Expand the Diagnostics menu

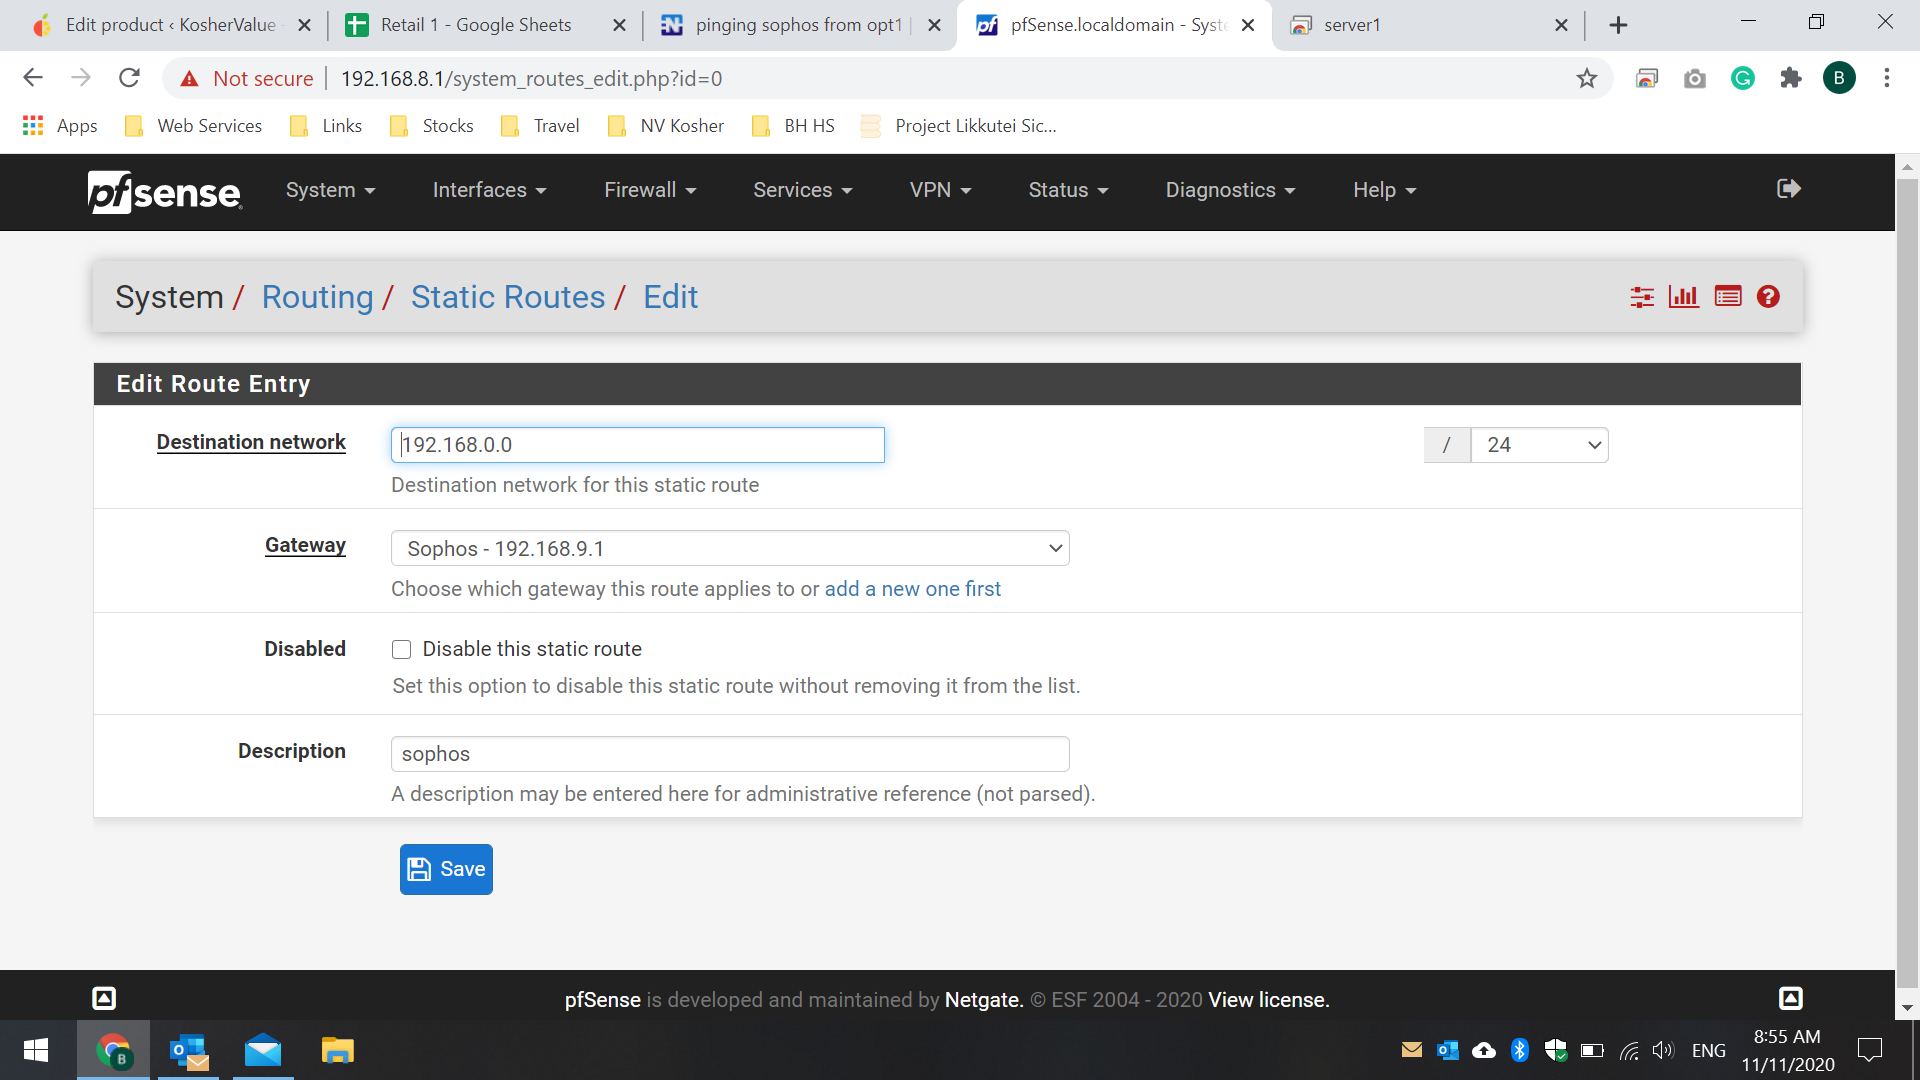1230,190
